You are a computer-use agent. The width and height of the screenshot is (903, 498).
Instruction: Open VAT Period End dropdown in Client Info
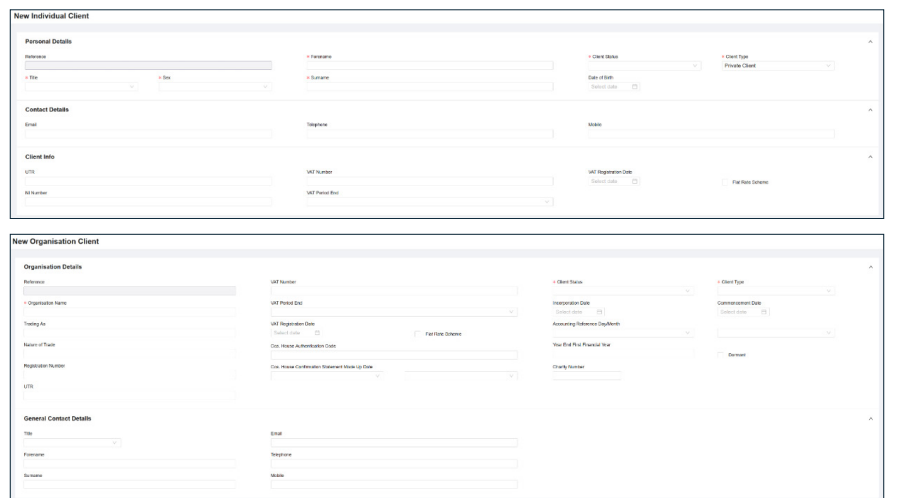pos(429,202)
